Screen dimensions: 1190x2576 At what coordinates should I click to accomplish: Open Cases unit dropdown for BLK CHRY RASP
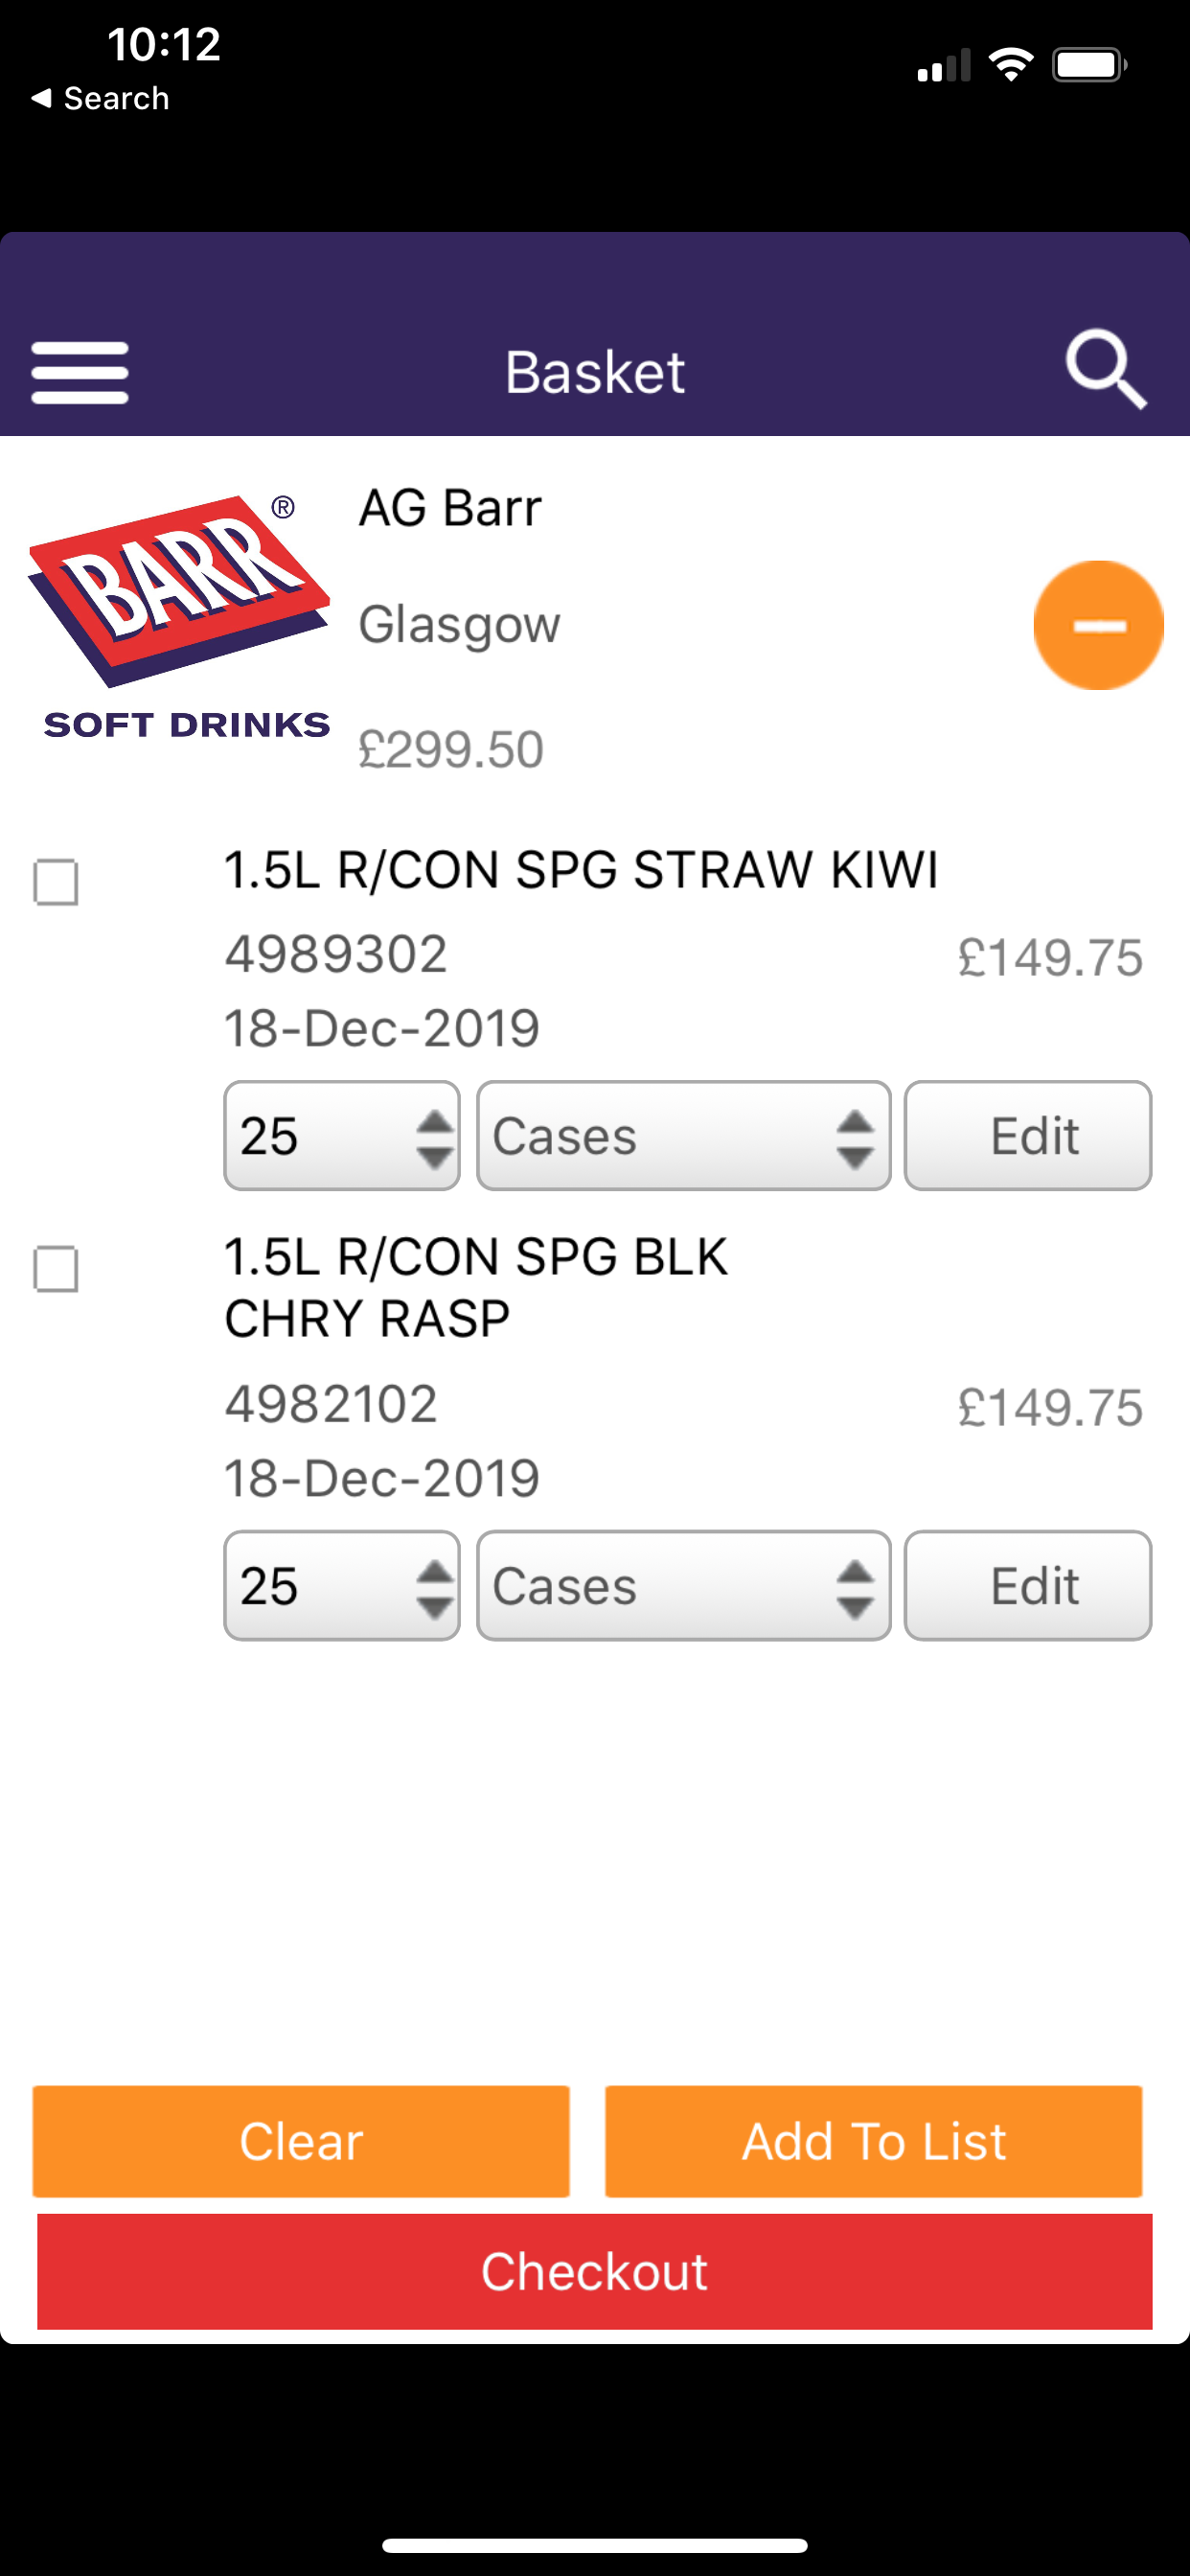(x=684, y=1585)
